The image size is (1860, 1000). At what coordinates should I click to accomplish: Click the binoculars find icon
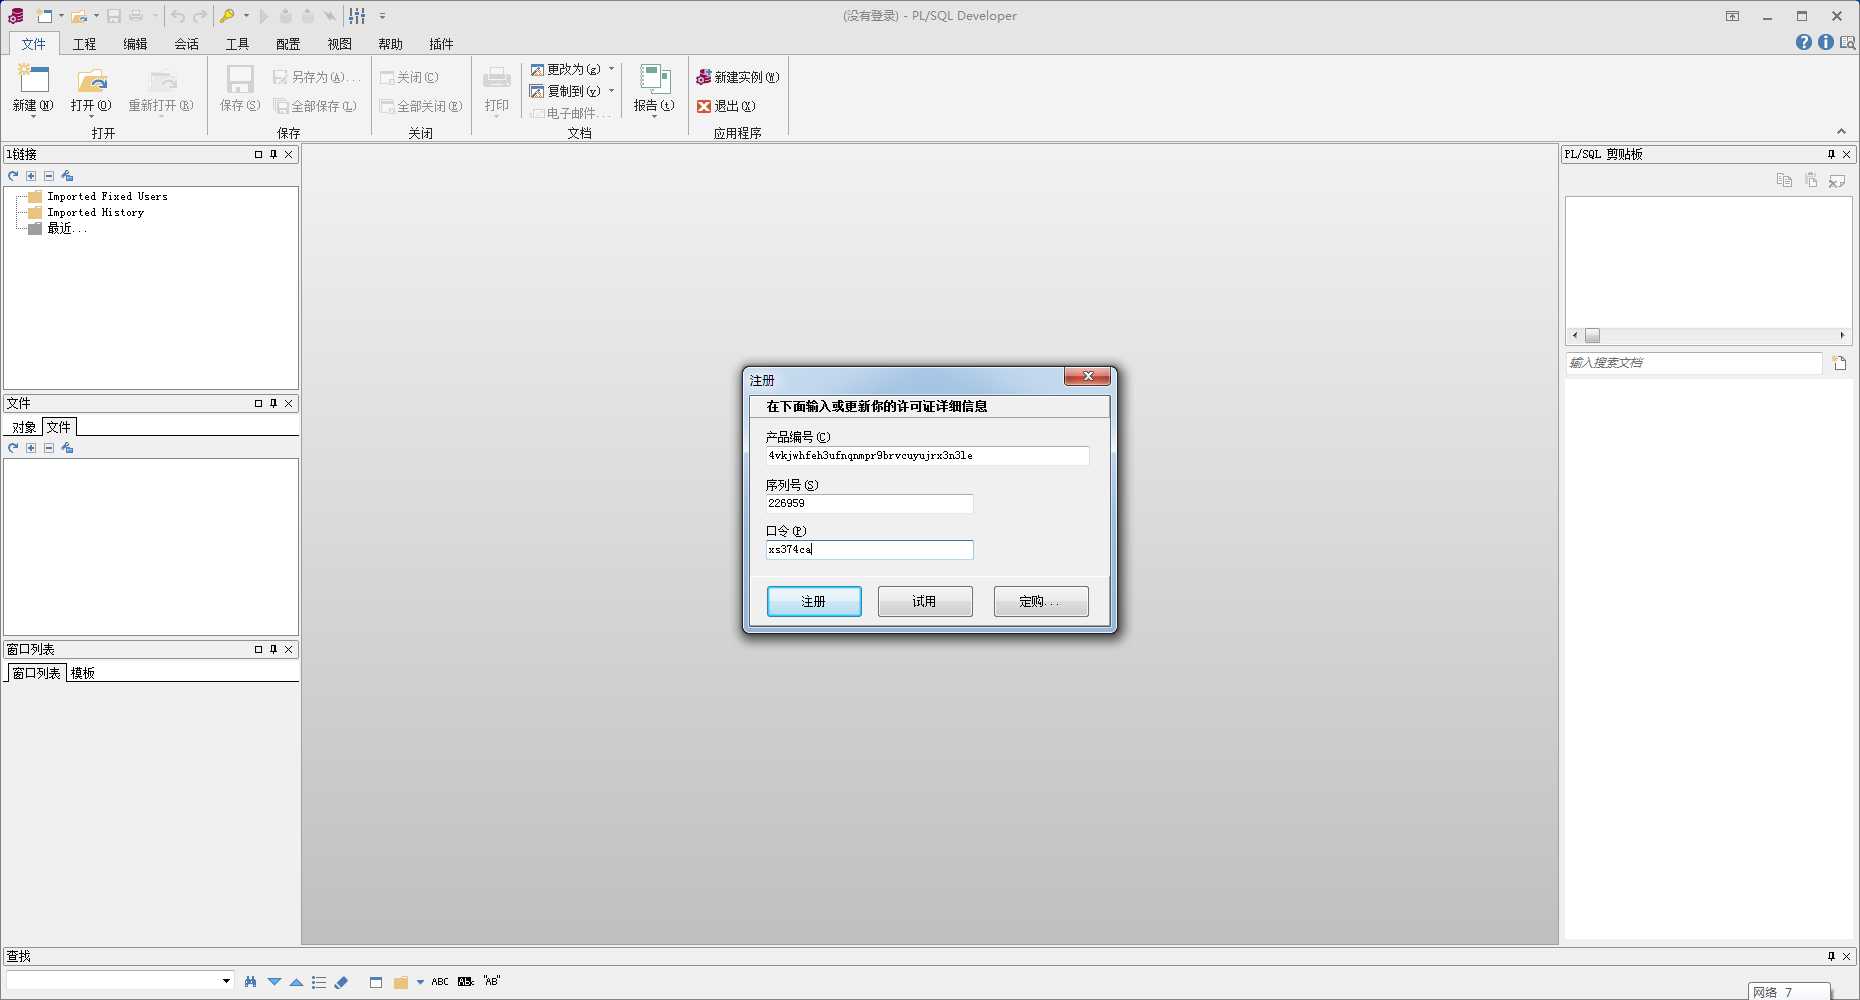(x=250, y=982)
